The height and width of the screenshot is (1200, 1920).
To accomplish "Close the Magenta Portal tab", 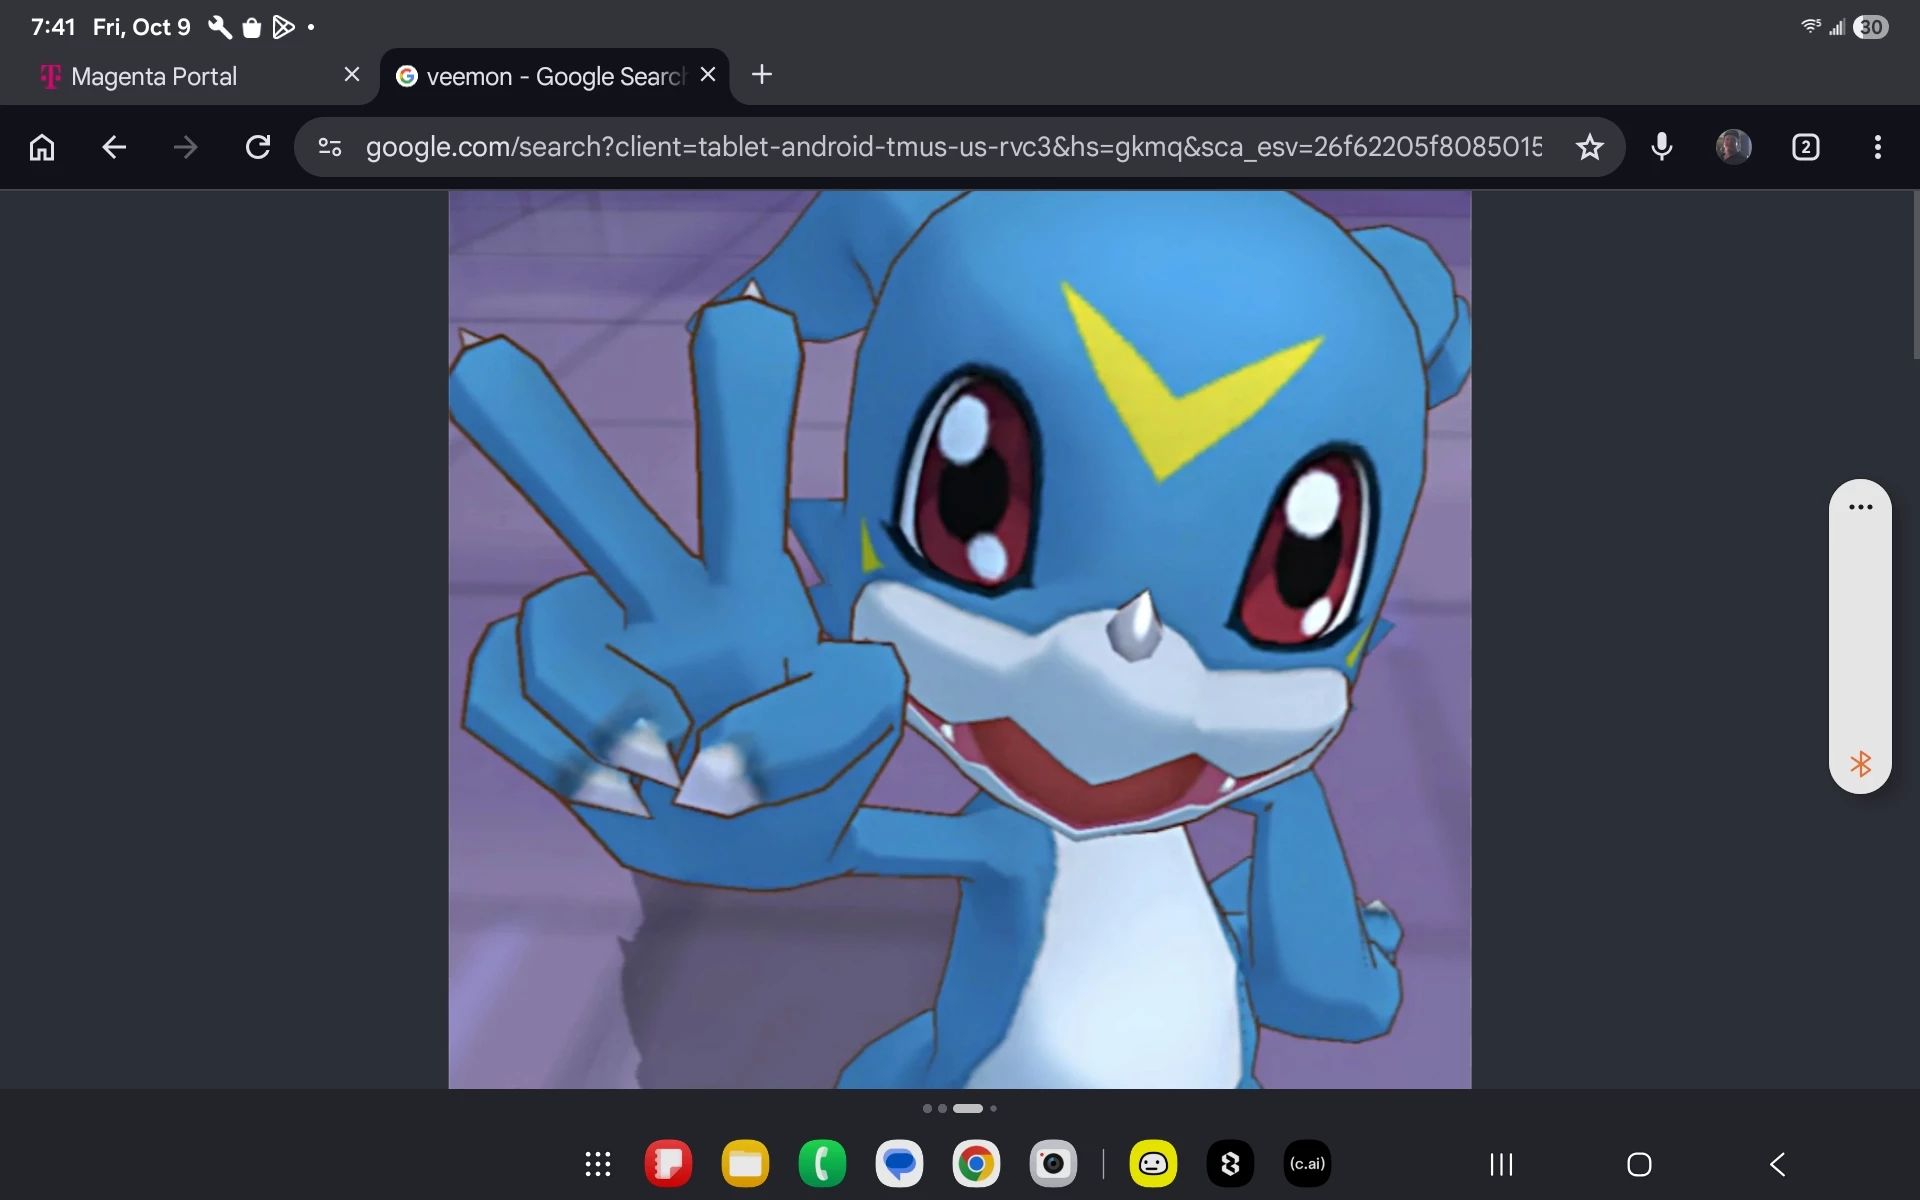I will pyautogui.click(x=352, y=75).
